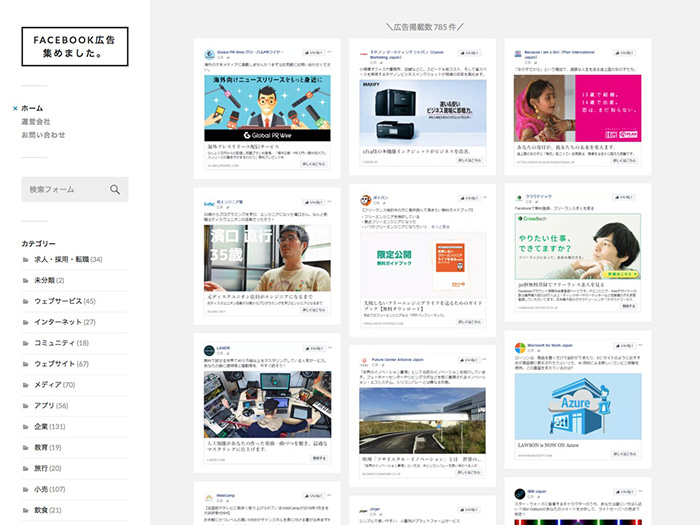700x525 pixels.
Task: Click Like button on Global PR Wire ad
Action: [313, 53]
